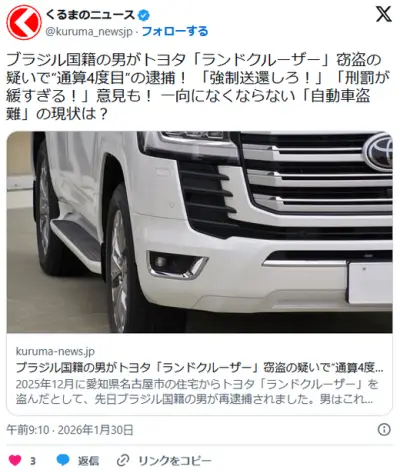Image resolution: width=400 pixels, height=473 pixels.
Task: Like the tweet with the pink heart icon
Action: (14, 461)
